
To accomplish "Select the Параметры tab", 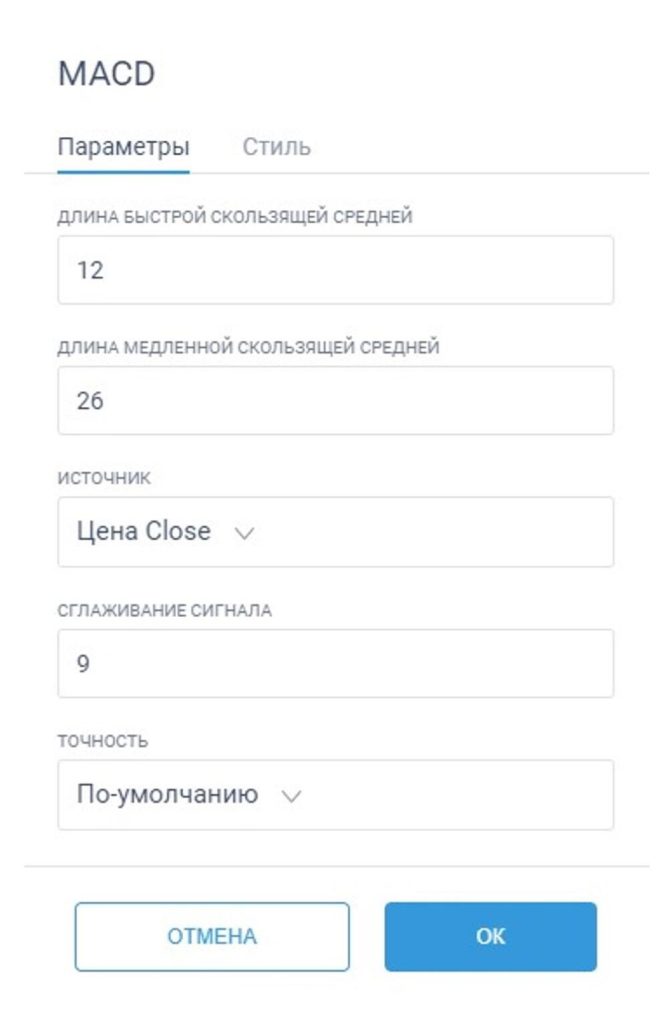I will [123, 147].
